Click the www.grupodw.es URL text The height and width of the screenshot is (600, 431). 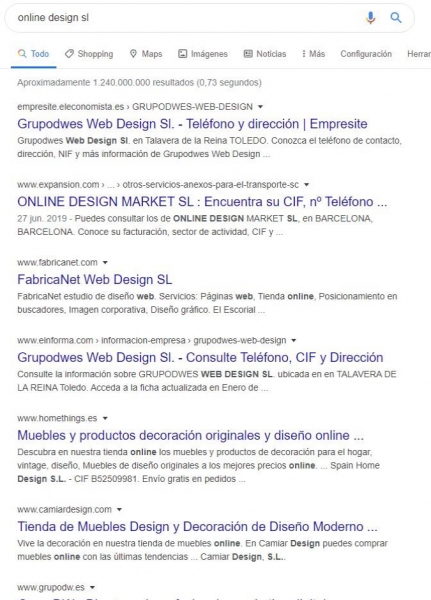(51, 587)
